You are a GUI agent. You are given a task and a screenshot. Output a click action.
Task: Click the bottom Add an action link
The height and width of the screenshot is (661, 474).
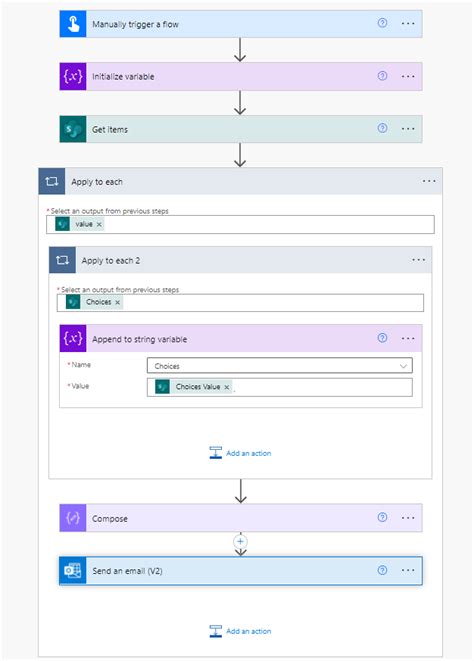click(x=240, y=631)
